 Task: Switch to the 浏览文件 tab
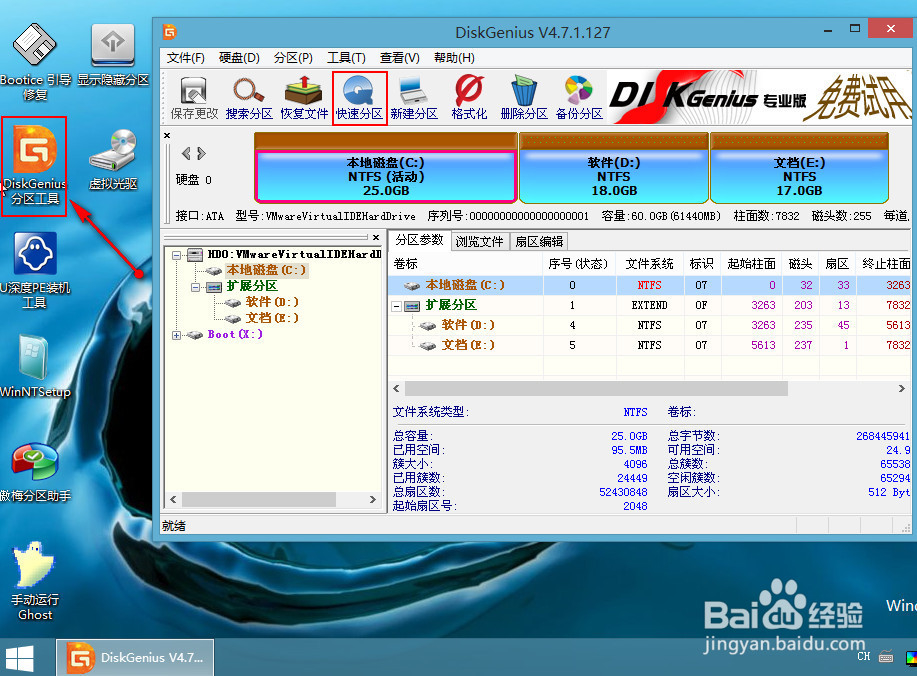click(x=480, y=242)
